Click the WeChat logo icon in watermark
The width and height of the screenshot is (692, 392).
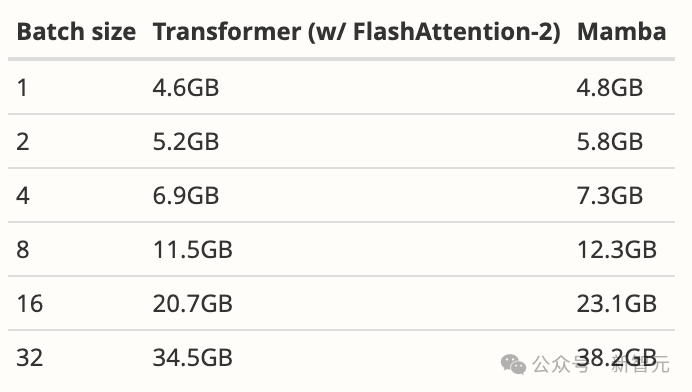coord(513,365)
